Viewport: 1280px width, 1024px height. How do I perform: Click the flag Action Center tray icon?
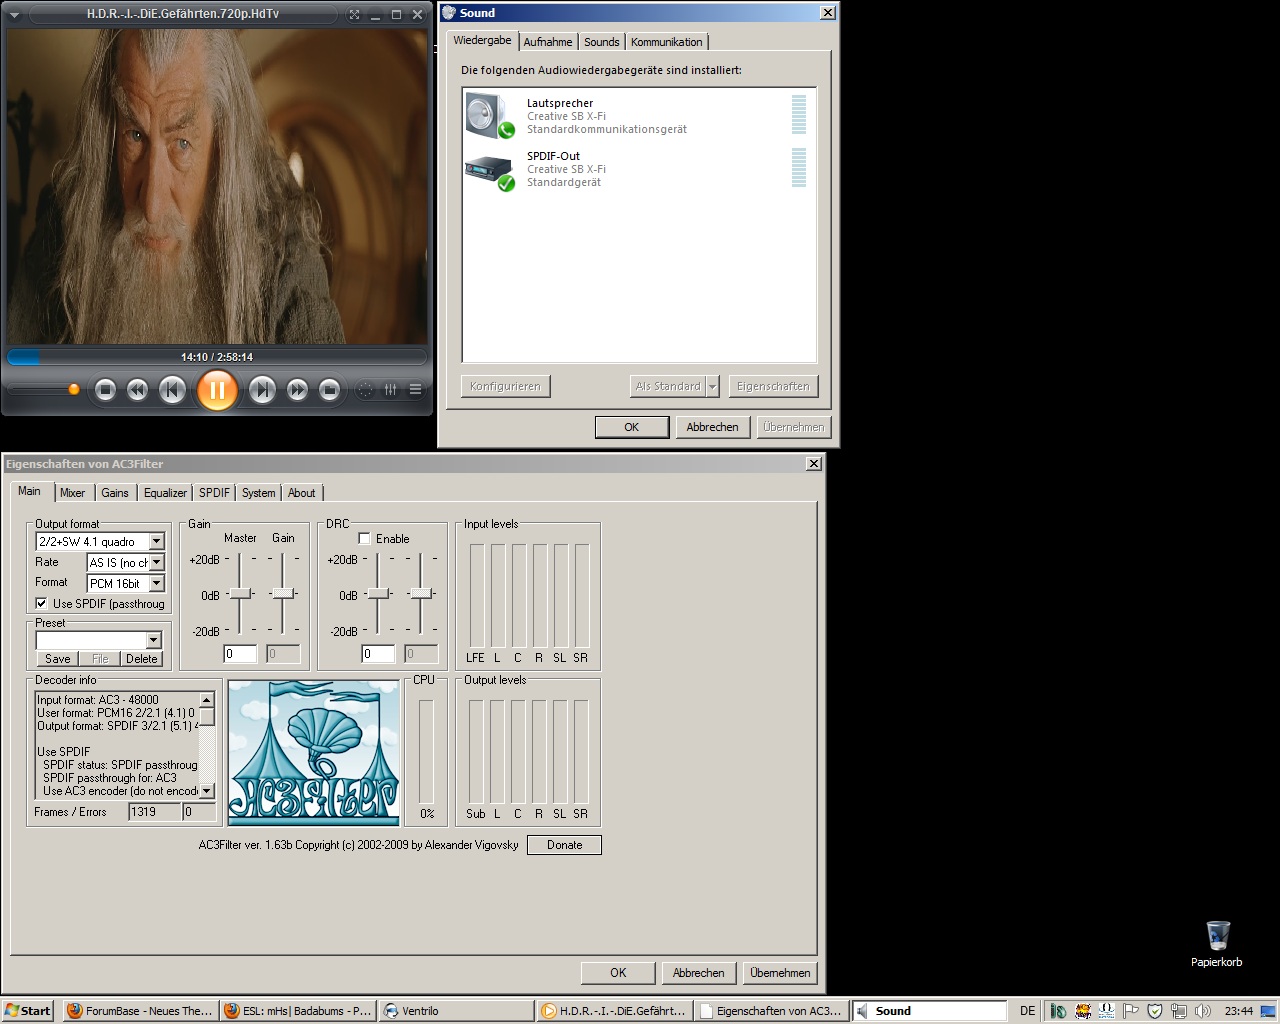click(x=1131, y=1011)
